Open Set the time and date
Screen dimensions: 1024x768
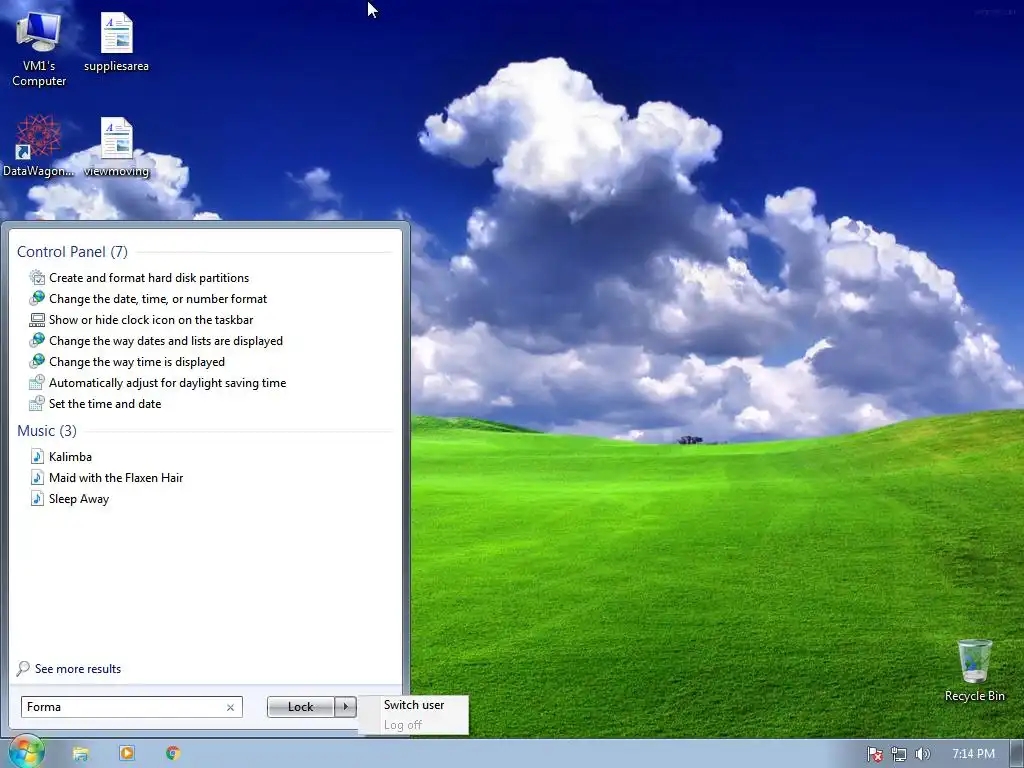click(105, 404)
